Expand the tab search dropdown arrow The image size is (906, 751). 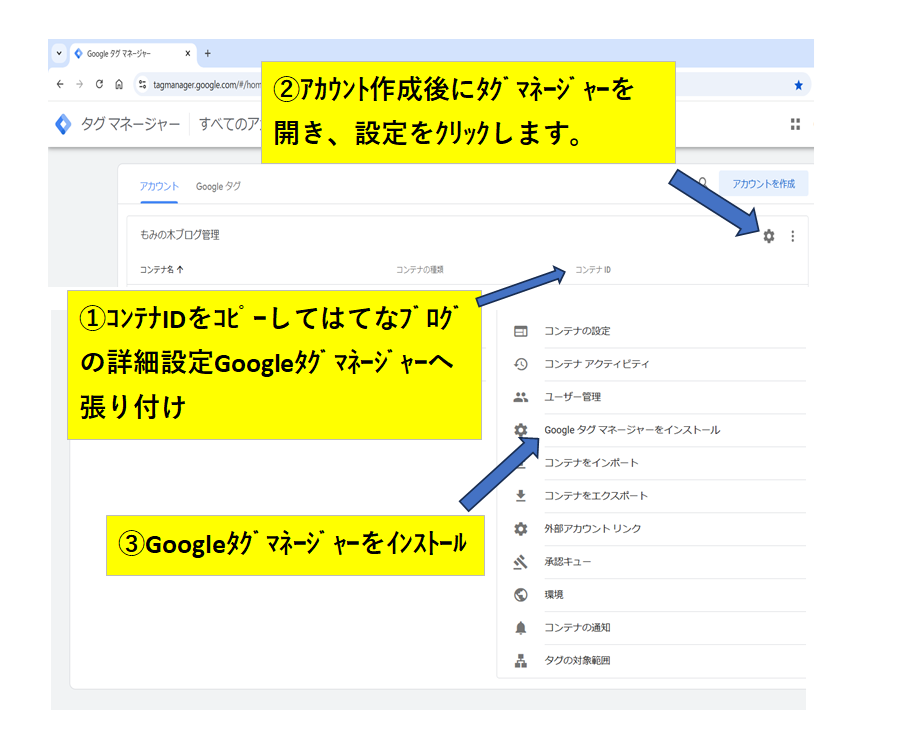click(x=59, y=53)
